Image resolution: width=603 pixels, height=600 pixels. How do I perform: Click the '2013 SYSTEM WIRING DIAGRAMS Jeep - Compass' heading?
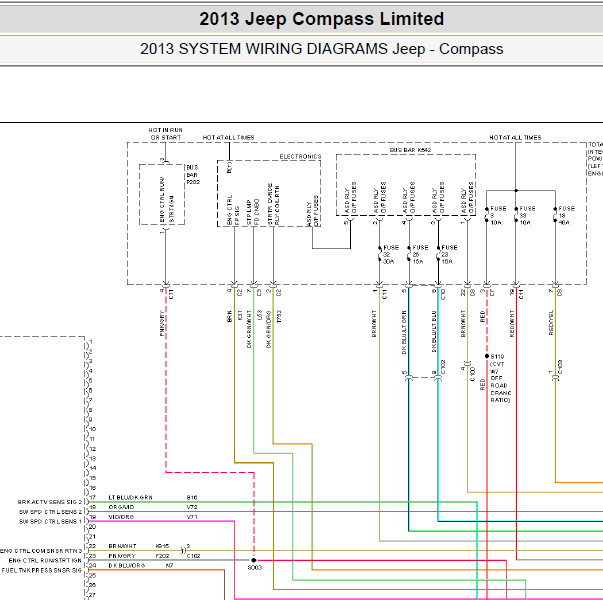(x=321, y=49)
